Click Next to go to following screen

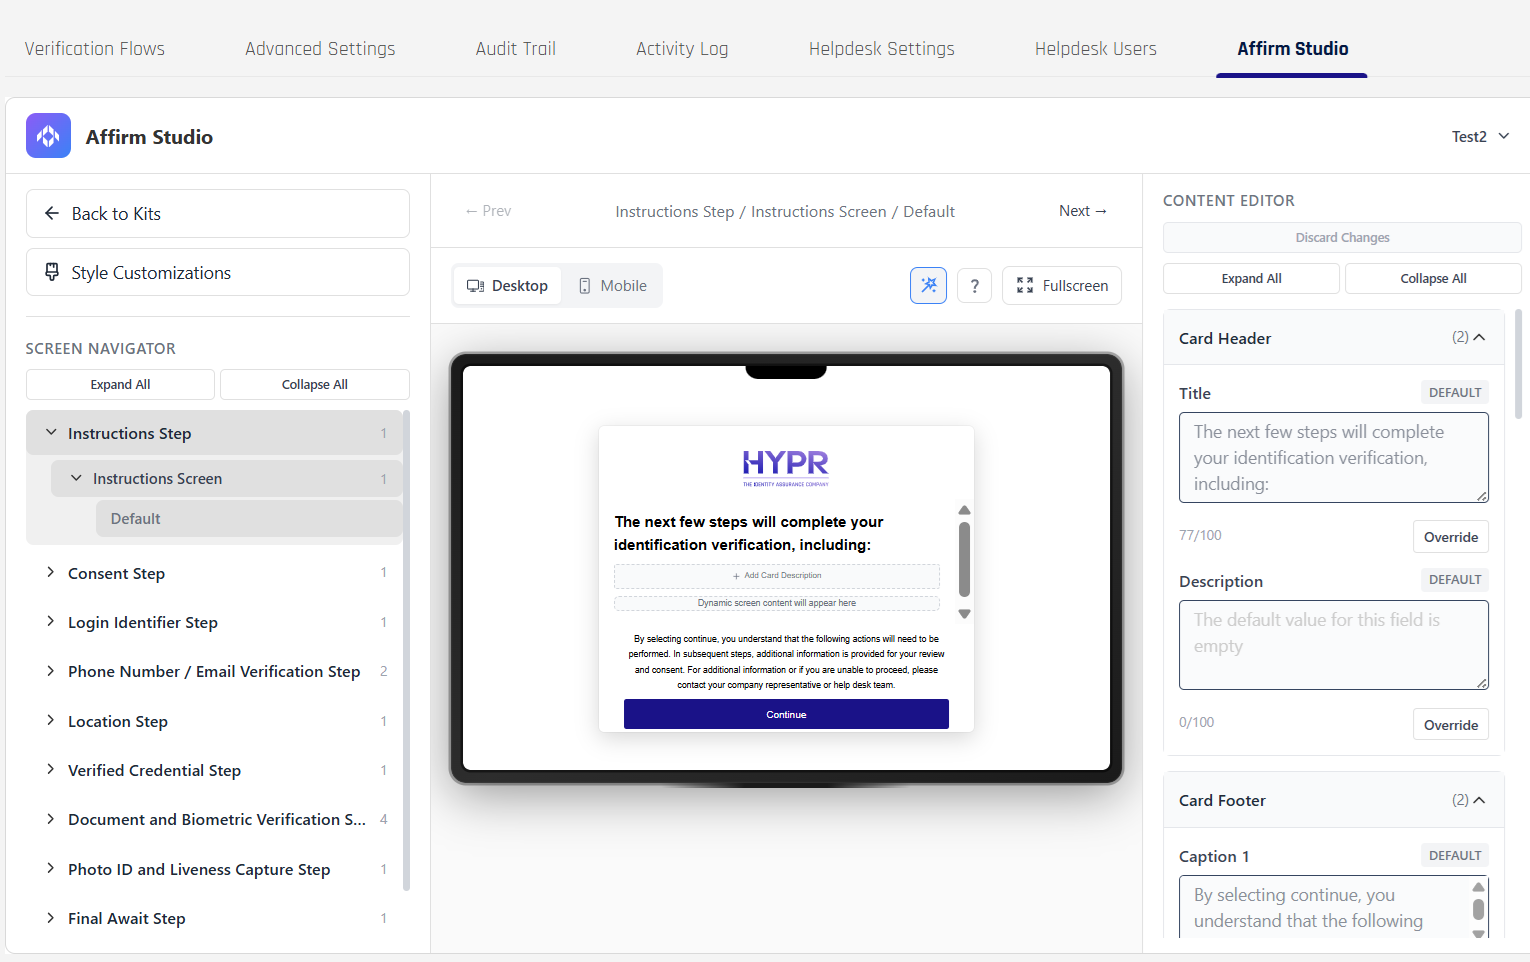pos(1082,211)
